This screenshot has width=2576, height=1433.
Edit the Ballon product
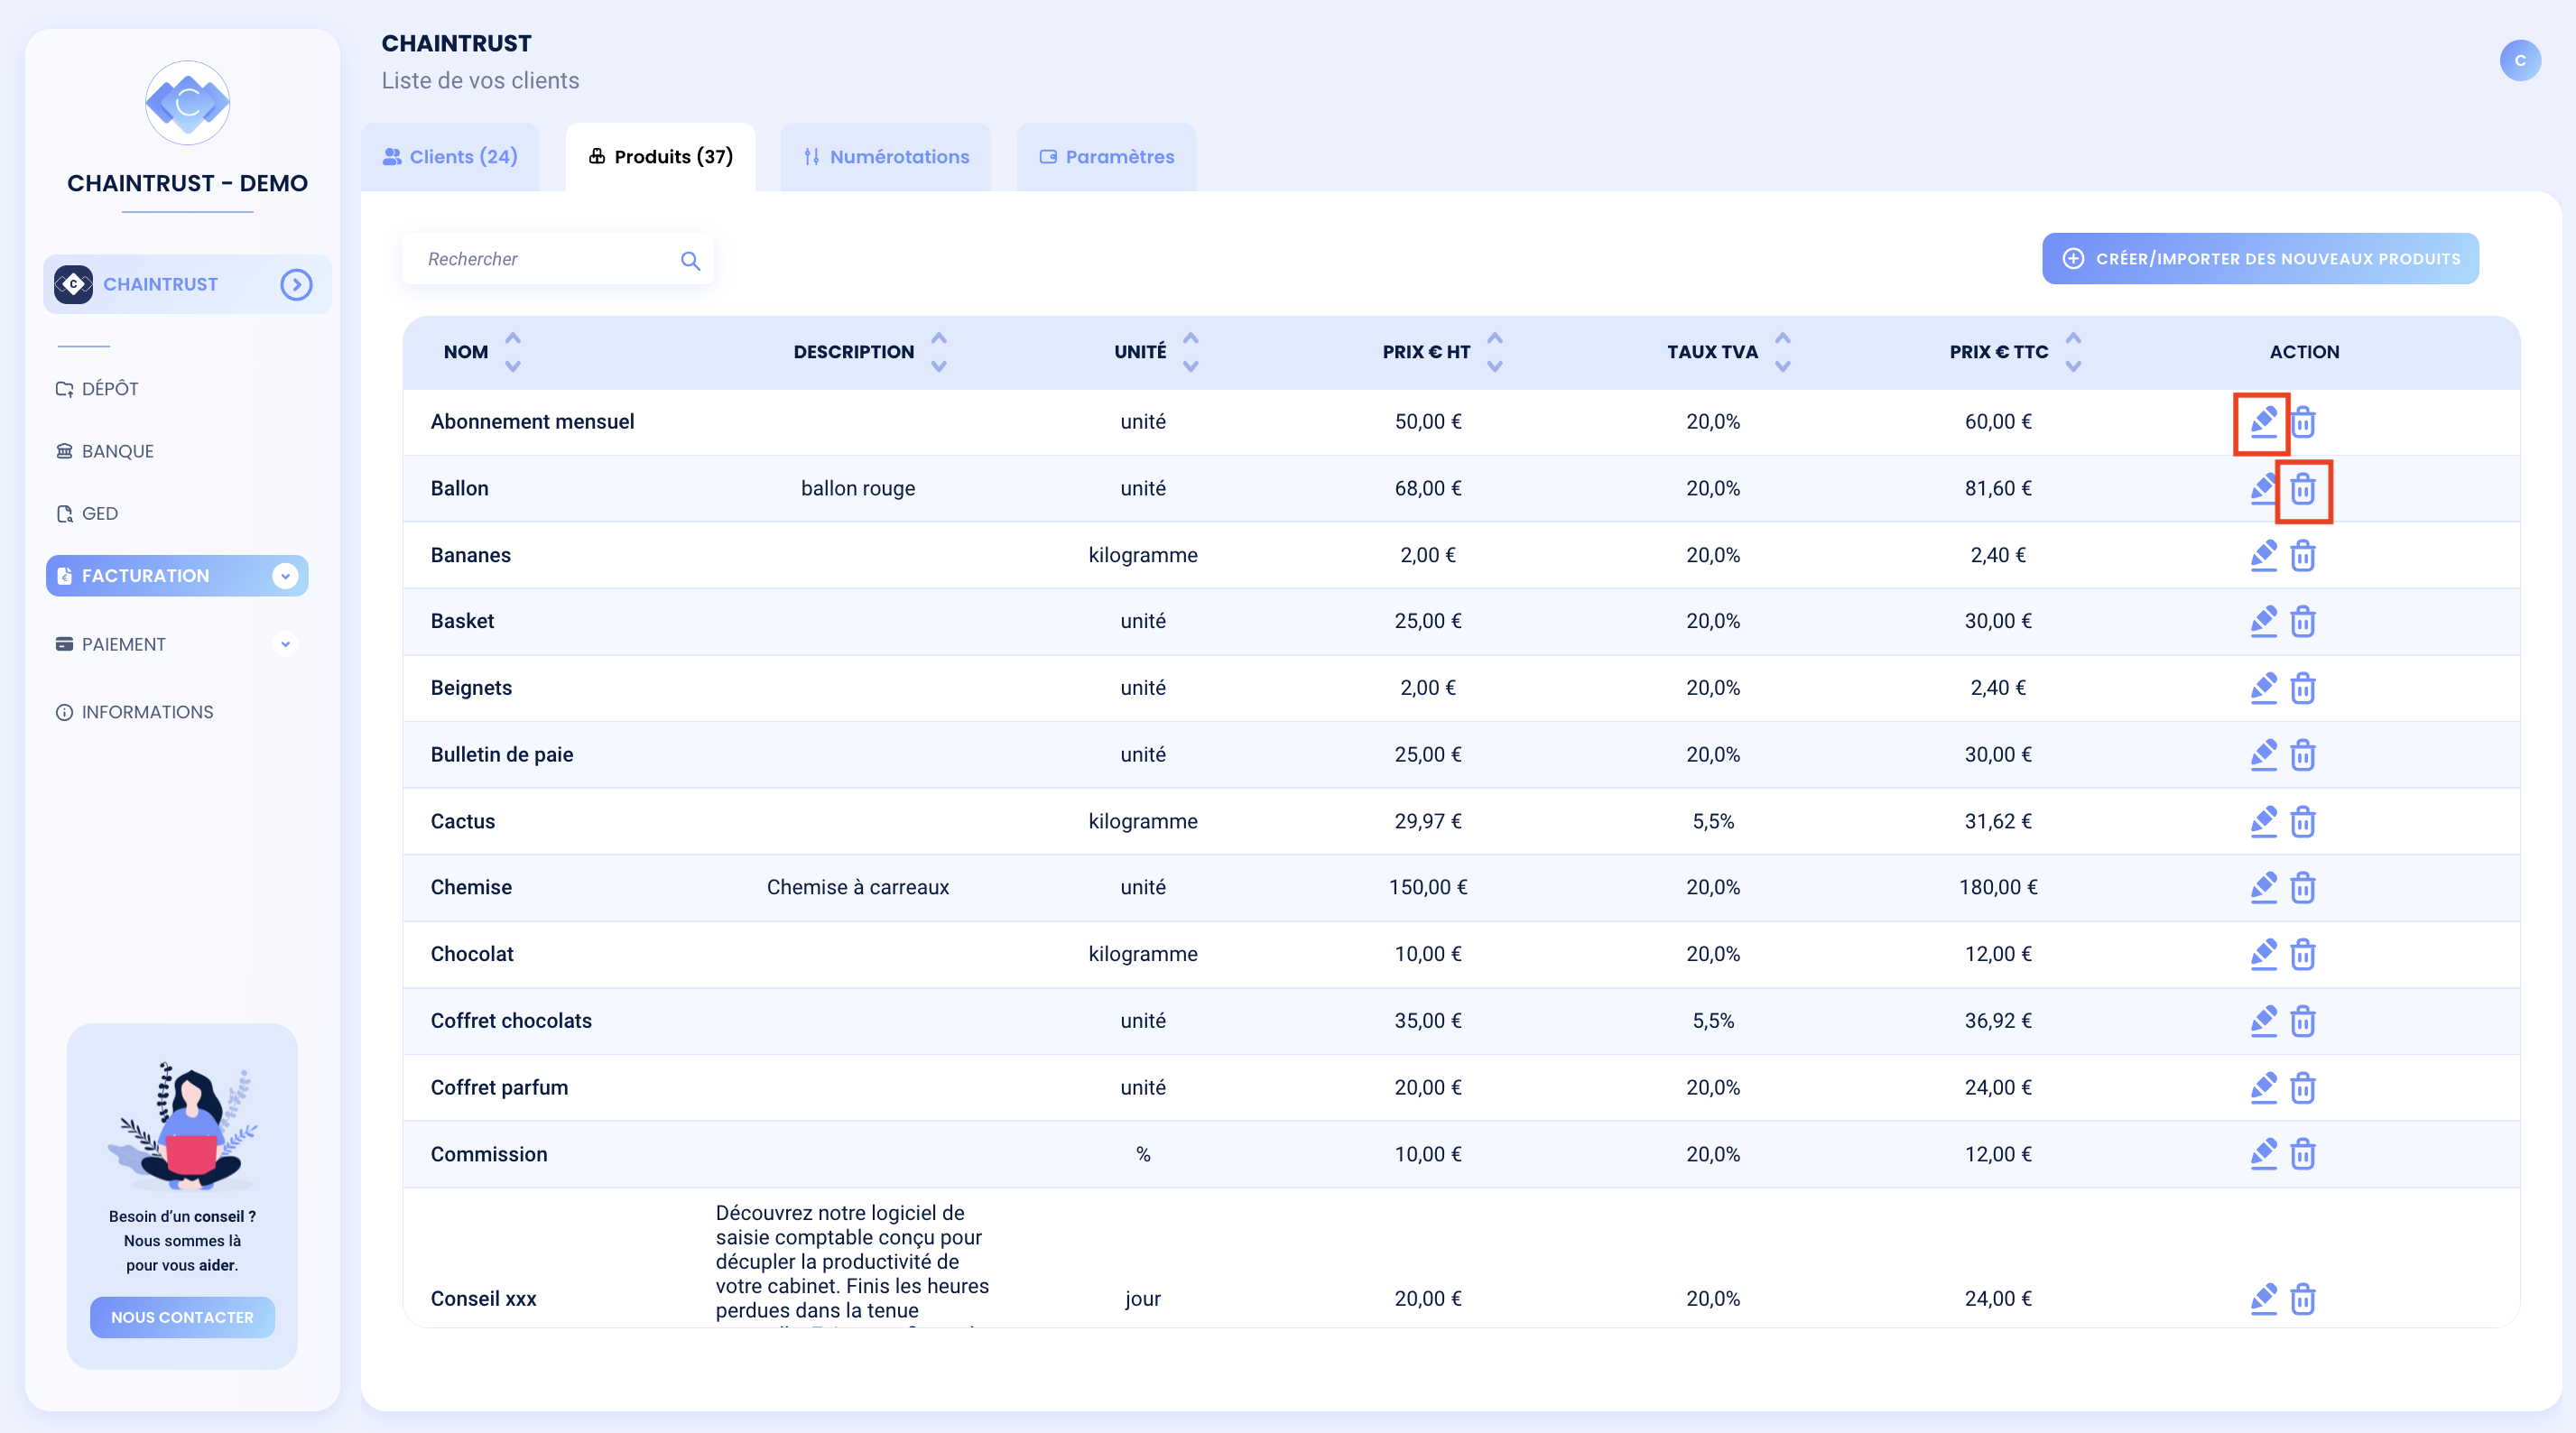(2263, 489)
